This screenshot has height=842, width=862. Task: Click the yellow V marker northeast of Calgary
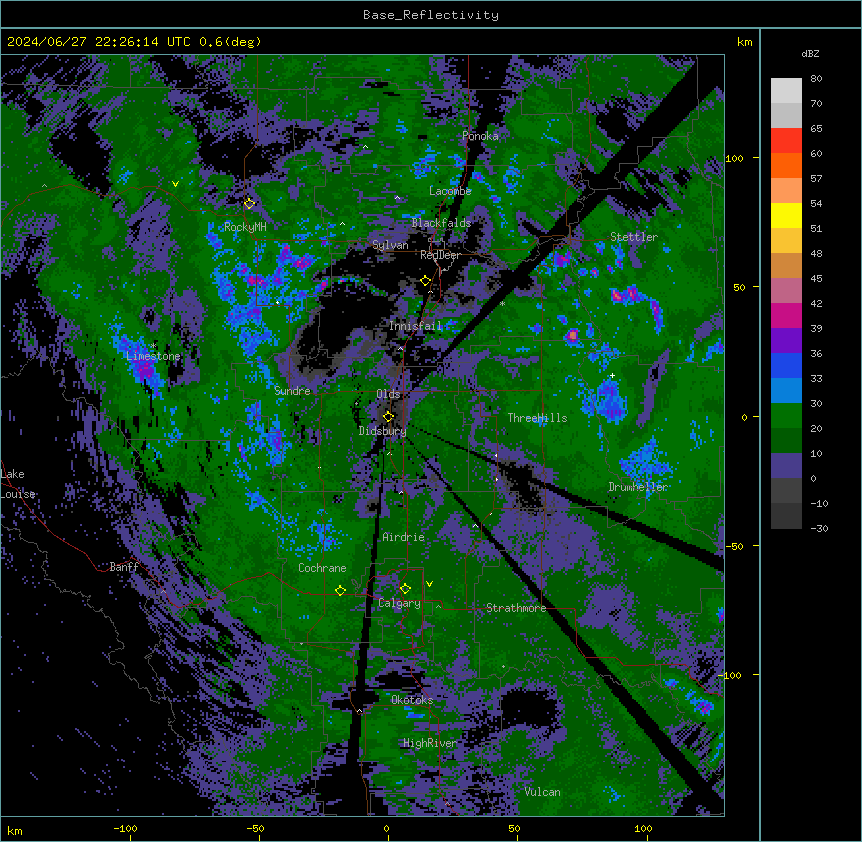click(x=429, y=583)
